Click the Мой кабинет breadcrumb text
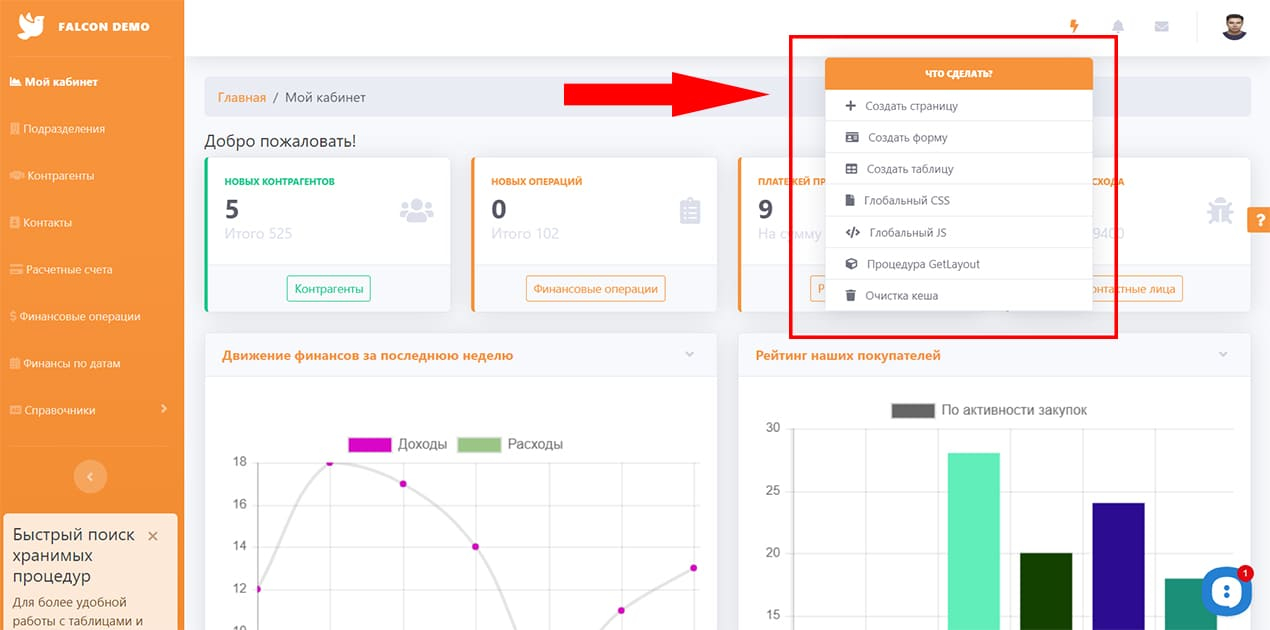Viewport: 1270px width, 630px height. tap(325, 97)
